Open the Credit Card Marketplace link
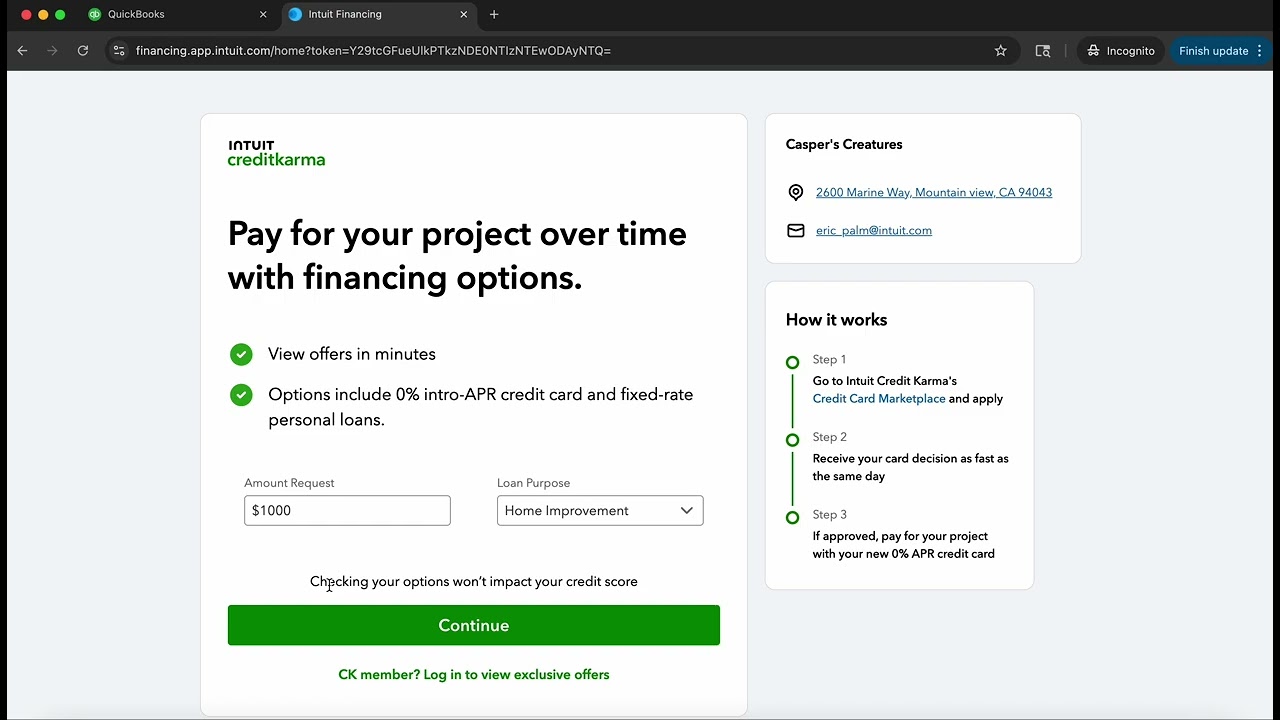Viewport: 1280px width, 720px height. pos(879,399)
